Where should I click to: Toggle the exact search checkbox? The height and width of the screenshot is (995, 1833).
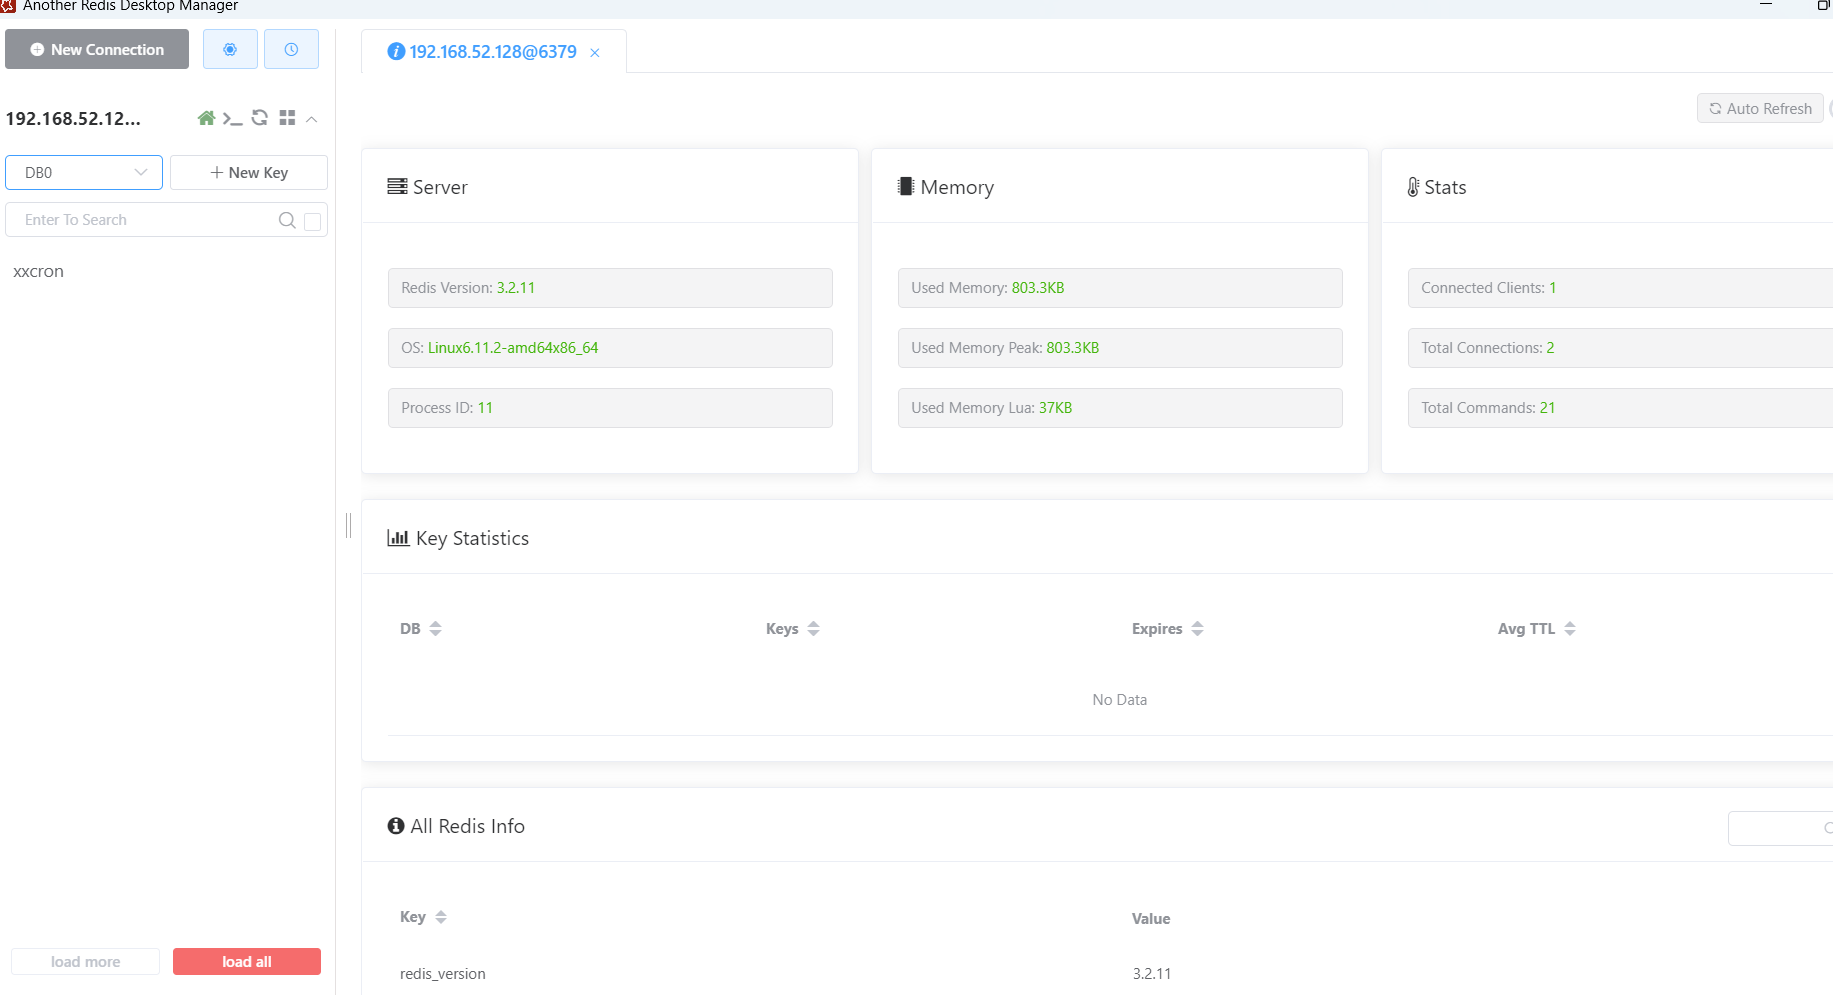click(x=312, y=221)
